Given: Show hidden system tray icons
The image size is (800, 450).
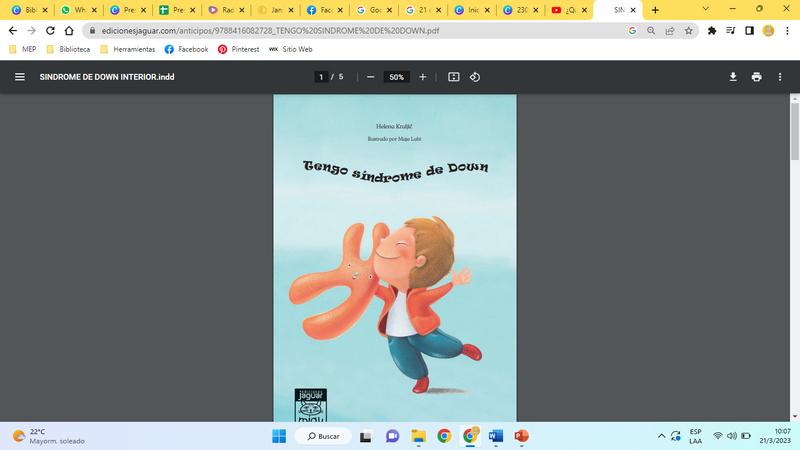Looking at the screenshot, I should point(661,436).
